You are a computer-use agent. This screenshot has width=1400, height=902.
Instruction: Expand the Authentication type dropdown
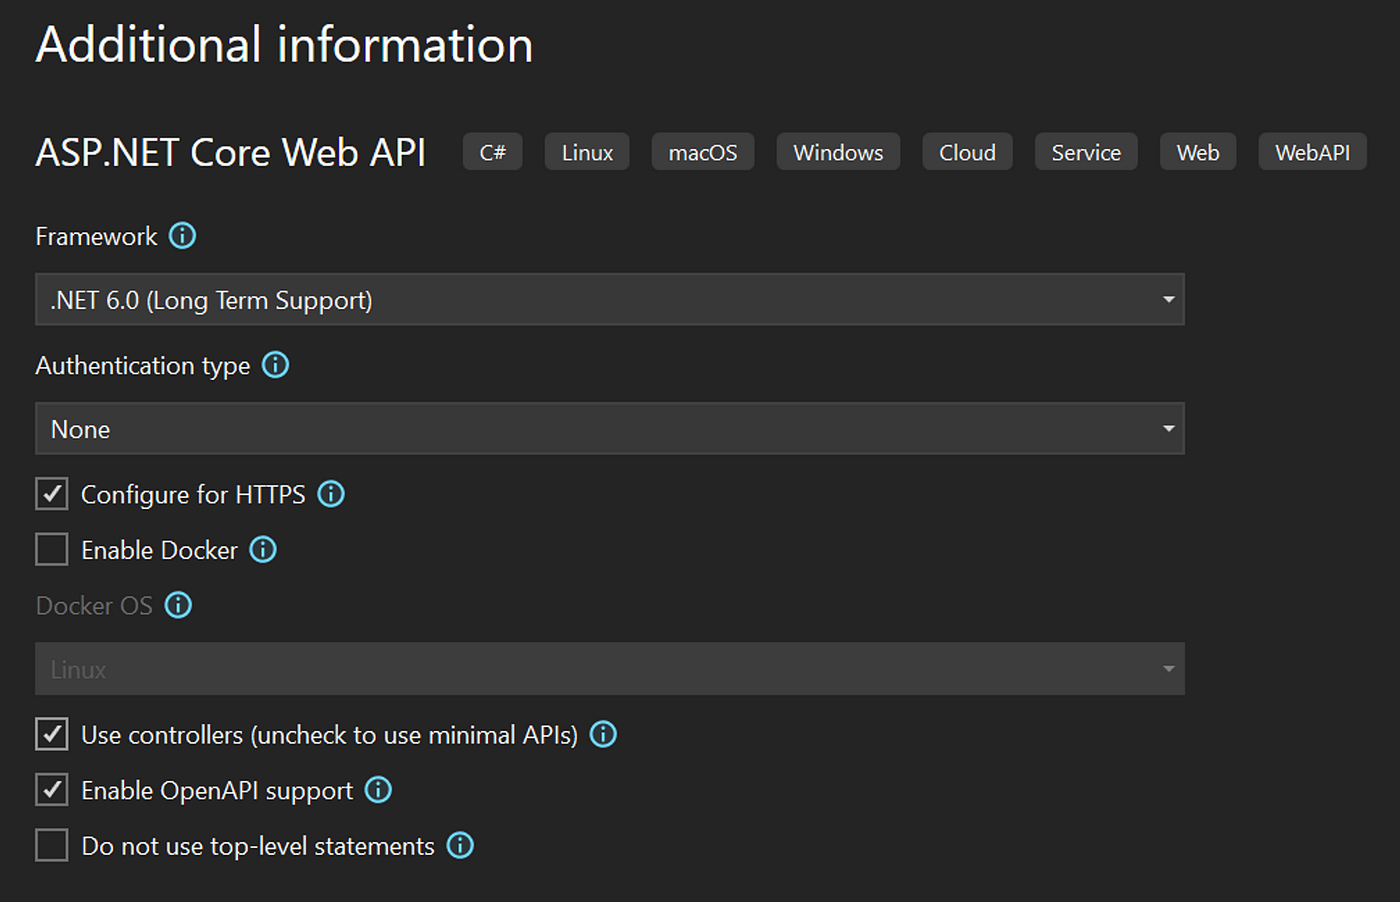click(609, 429)
